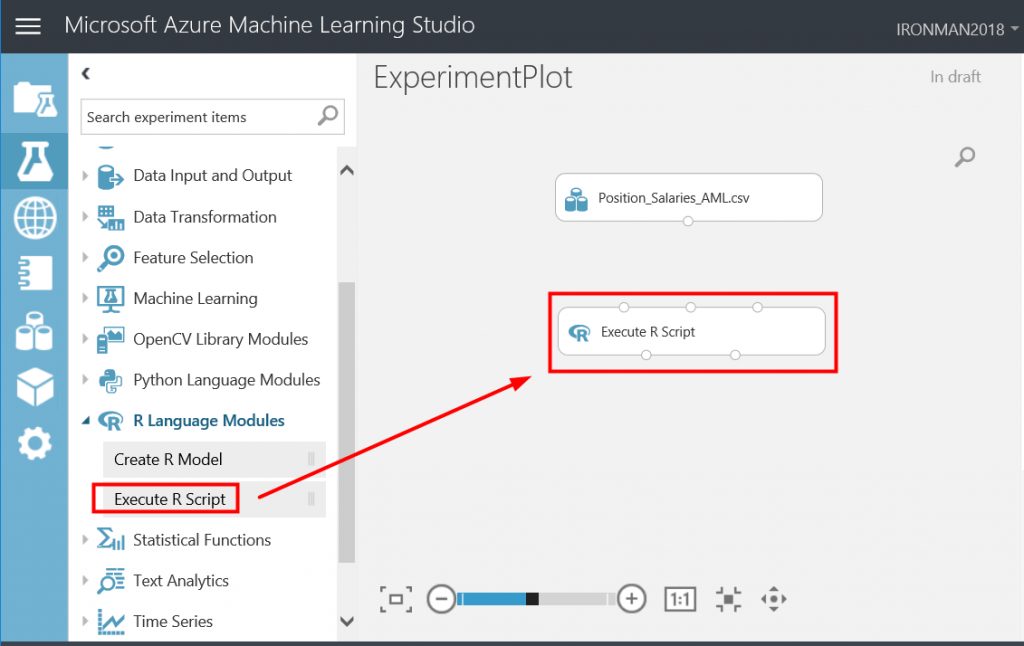1024x646 pixels.
Task: Open the Web Services globe icon
Action: click(x=35, y=218)
